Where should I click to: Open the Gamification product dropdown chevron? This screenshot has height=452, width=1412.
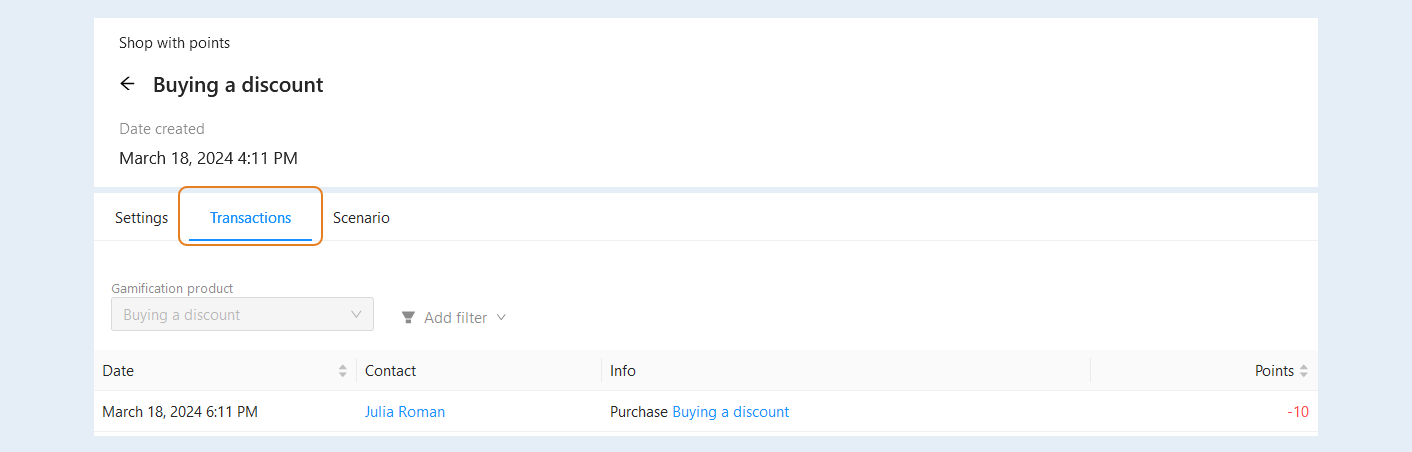tap(357, 314)
